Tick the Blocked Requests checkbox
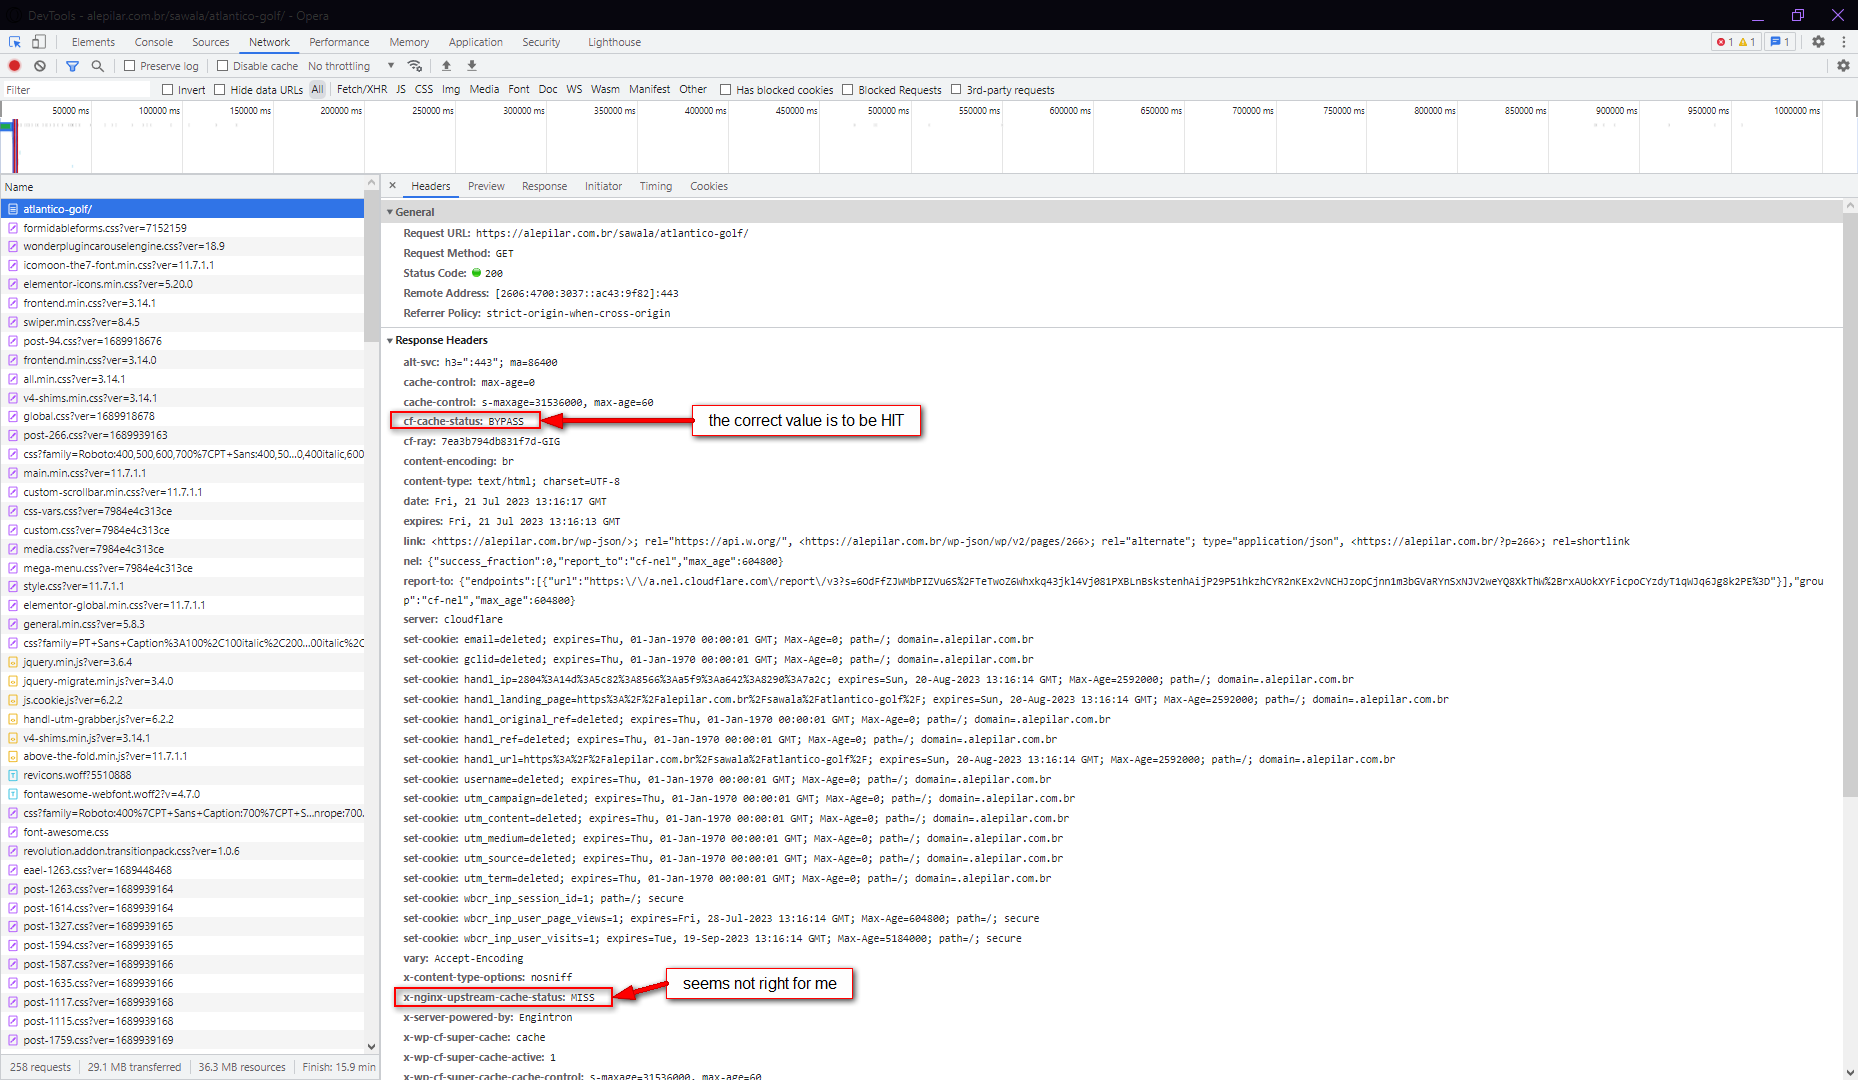 coord(848,90)
